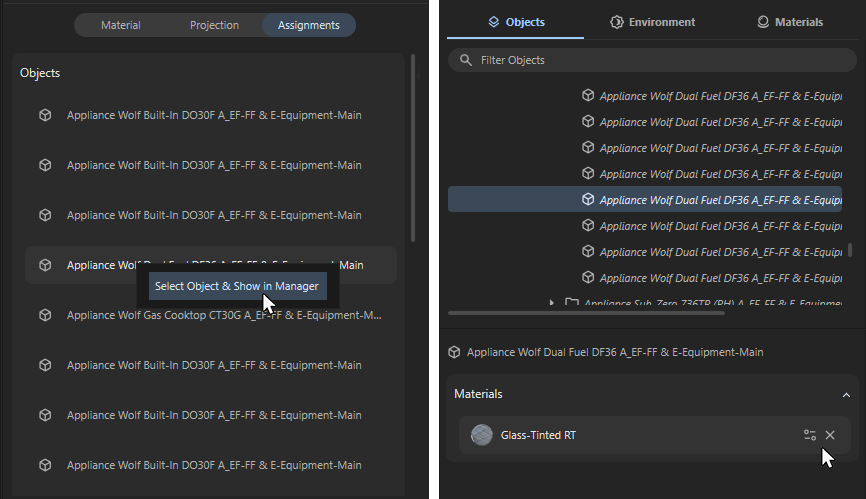This screenshot has height=499, width=866.
Task: Click the cube icon beside the object details name
Action: pyautogui.click(x=454, y=352)
